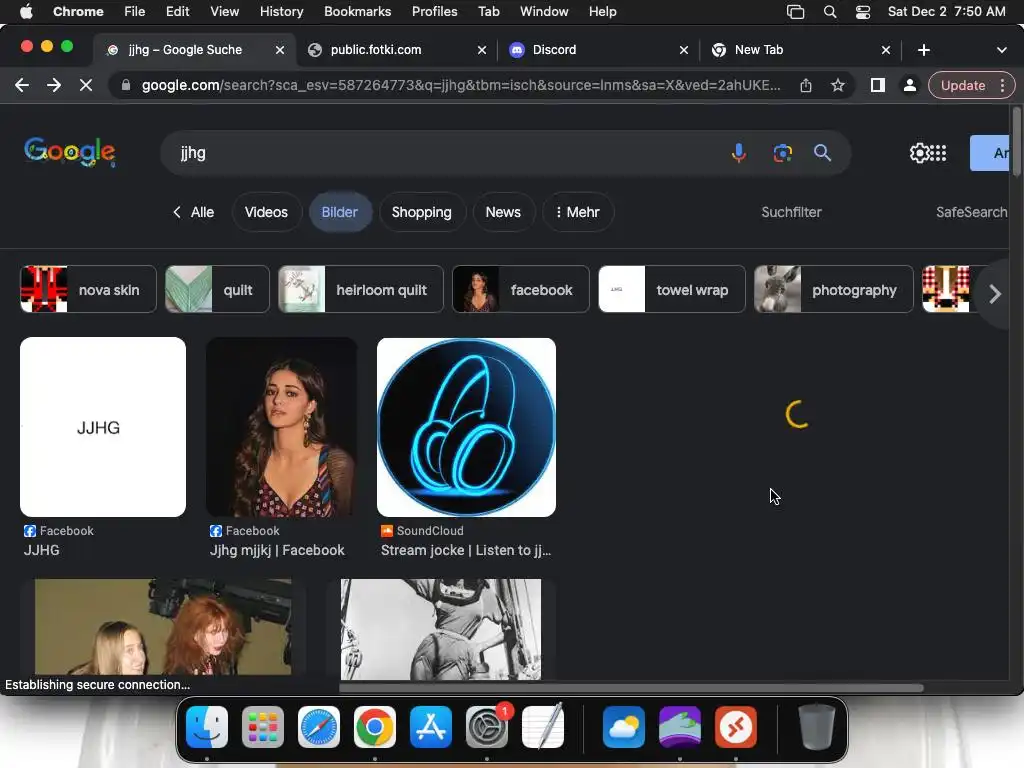Switch to Videos results
This screenshot has width=1024, height=768.
(x=266, y=212)
